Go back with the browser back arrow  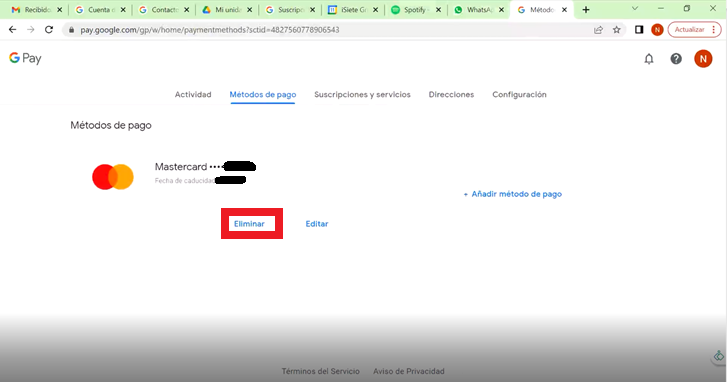(x=13, y=30)
